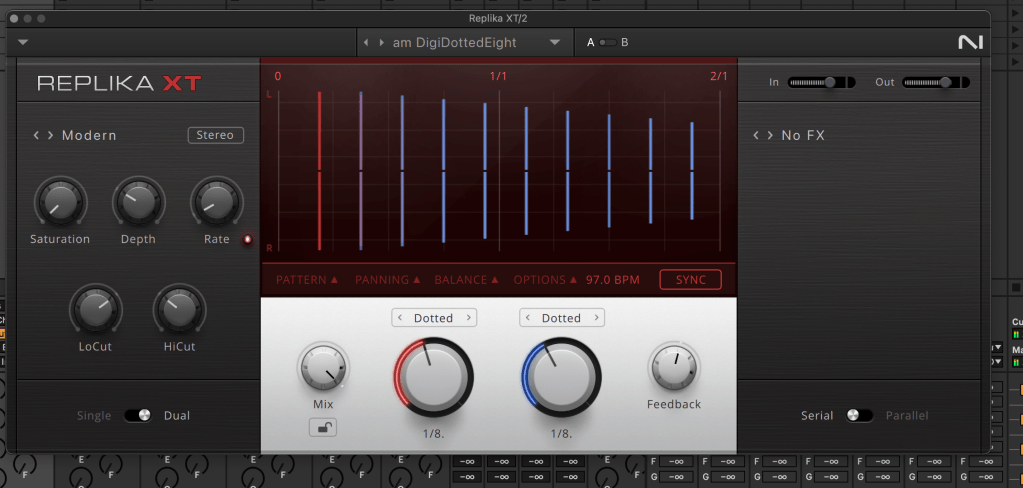
Task: Open the BALANCE tab
Action: pos(466,280)
